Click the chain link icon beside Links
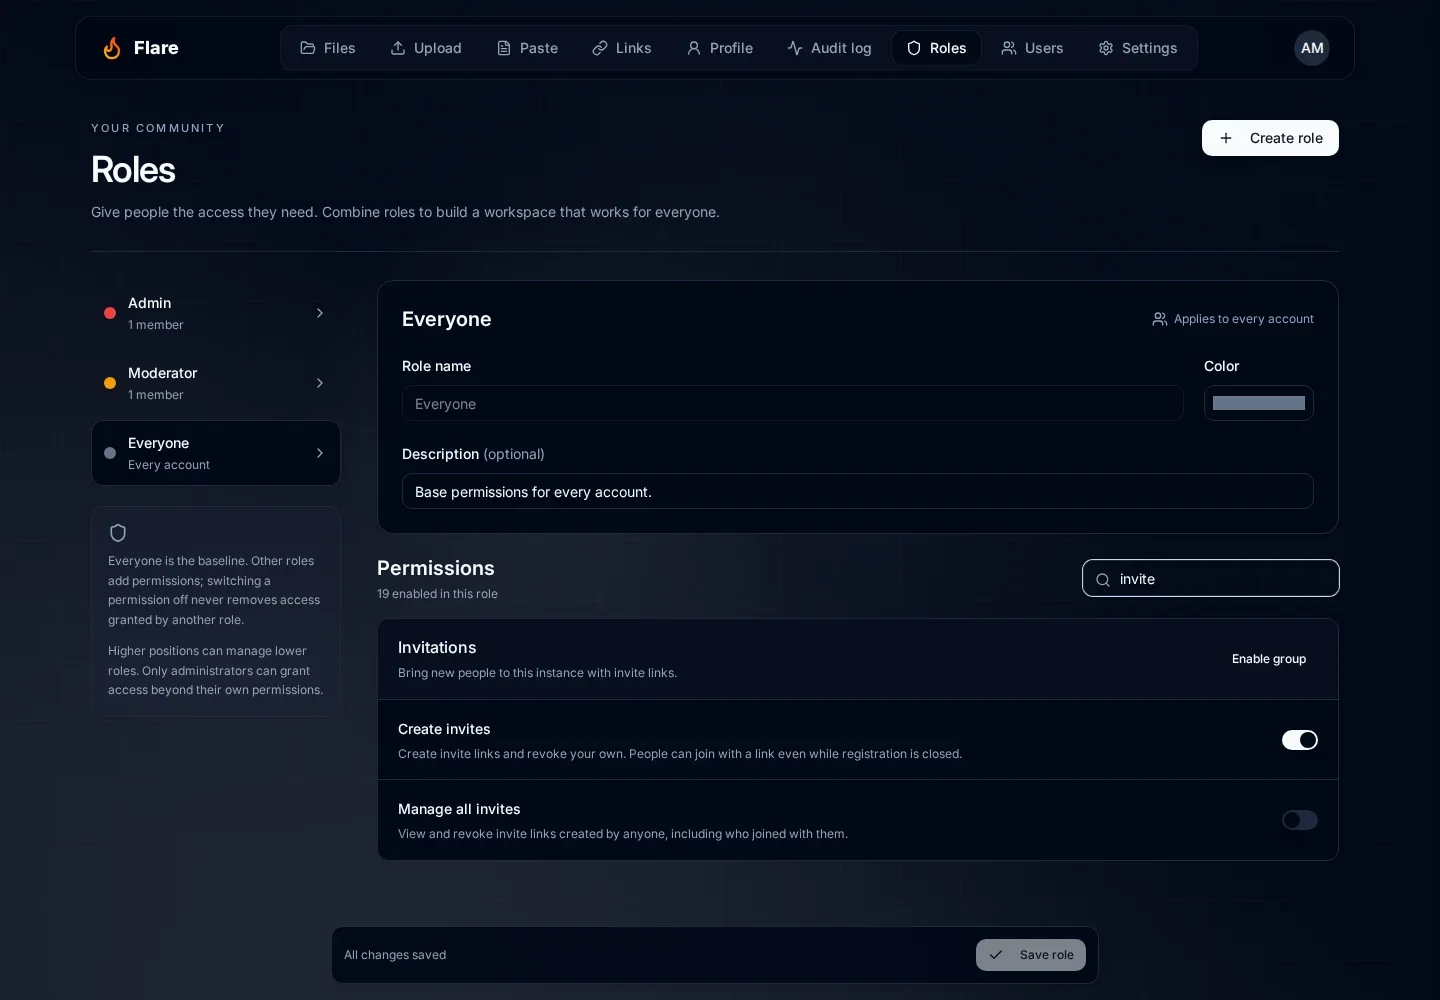This screenshot has width=1440, height=1000. 600,48
